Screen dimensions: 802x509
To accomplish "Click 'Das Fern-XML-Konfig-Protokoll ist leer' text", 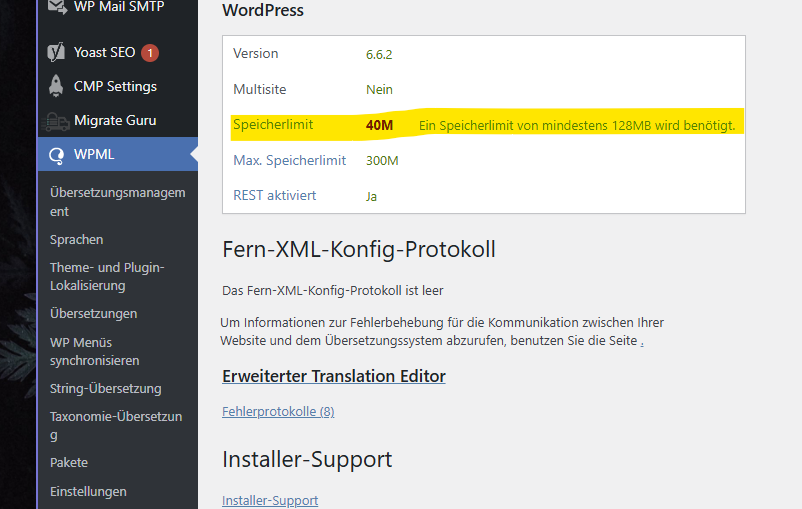I will (x=332, y=291).
